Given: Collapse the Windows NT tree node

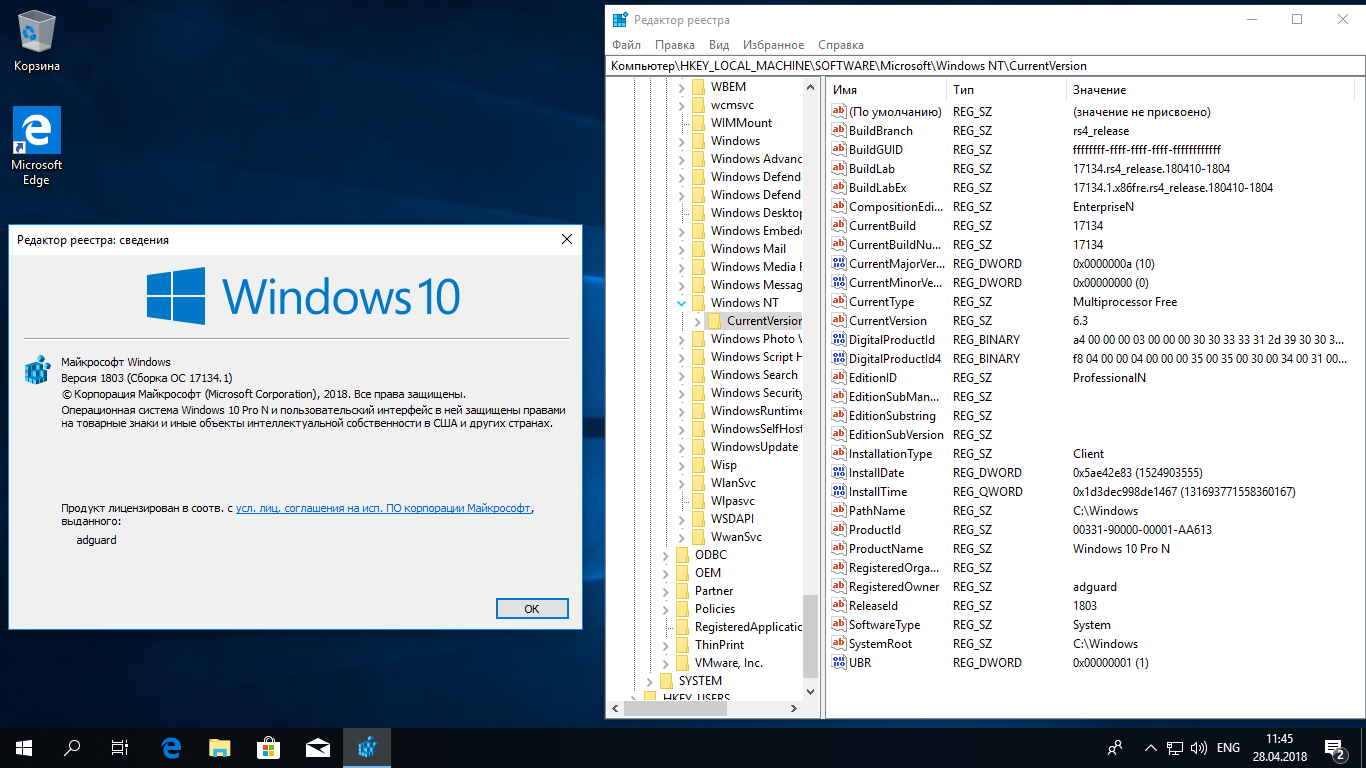Looking at the screenshot, I should click(x=682, y=303).
